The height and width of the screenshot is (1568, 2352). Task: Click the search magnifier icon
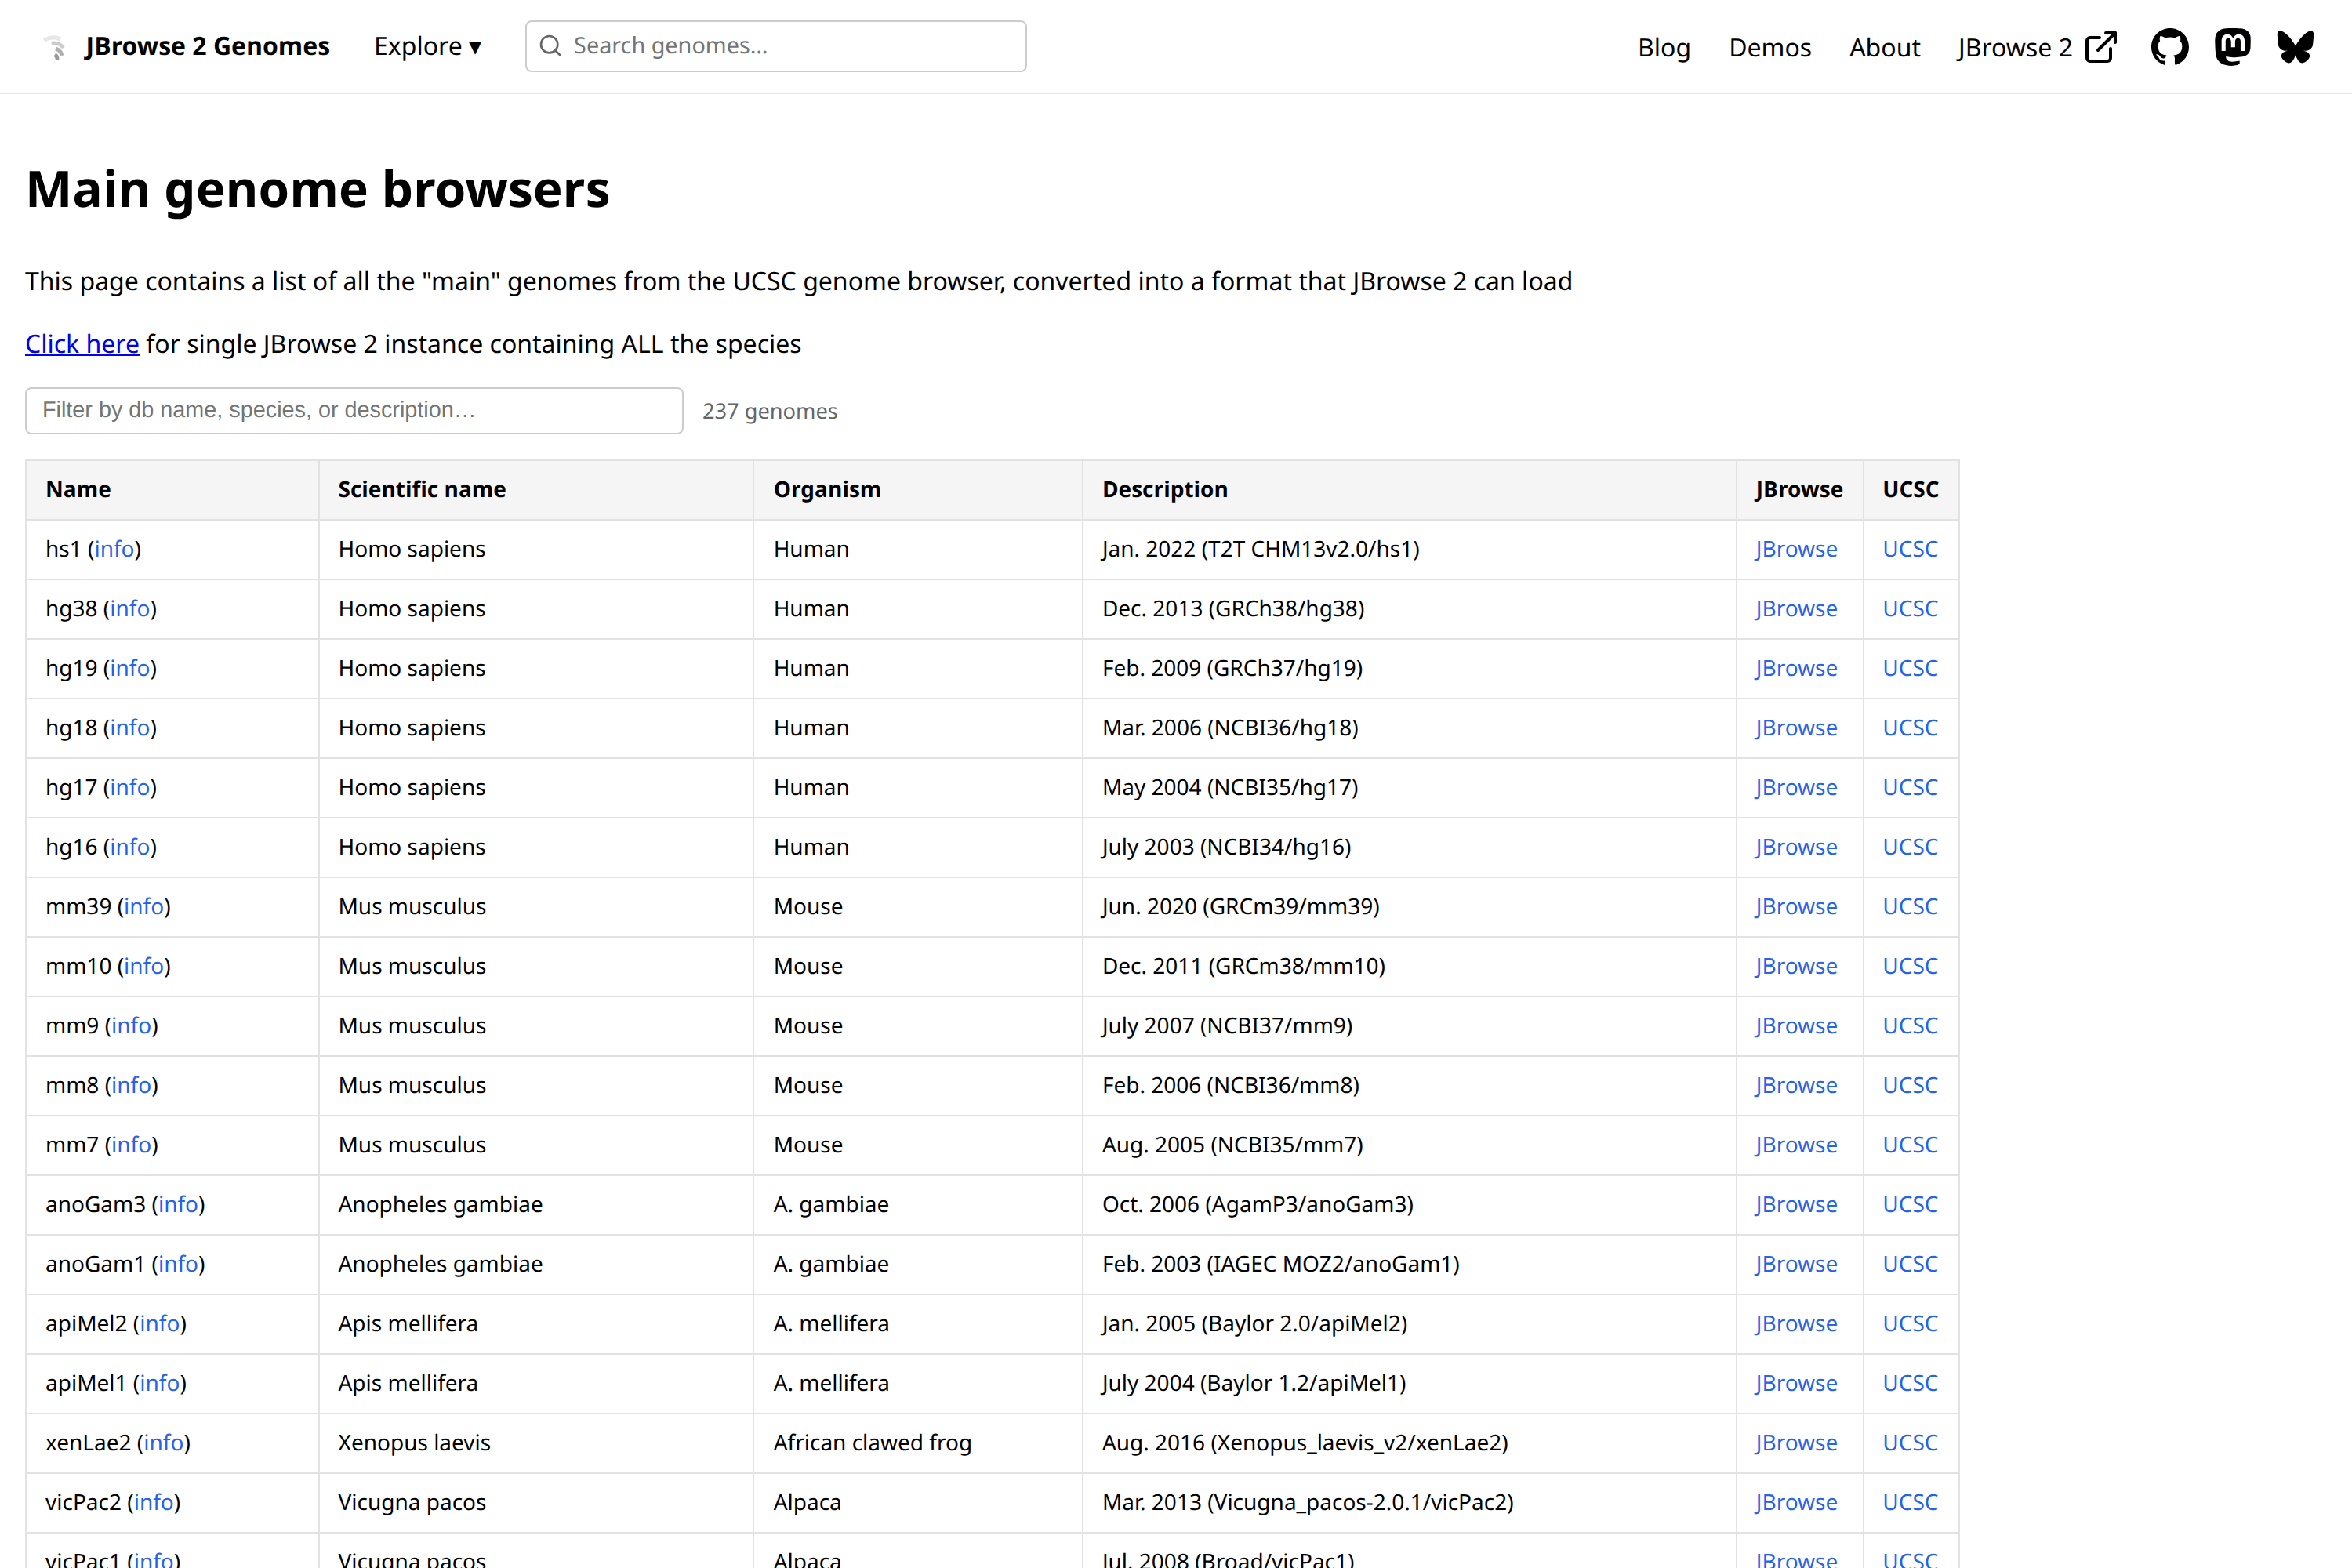pyautogui.click(x=550, y=46)
